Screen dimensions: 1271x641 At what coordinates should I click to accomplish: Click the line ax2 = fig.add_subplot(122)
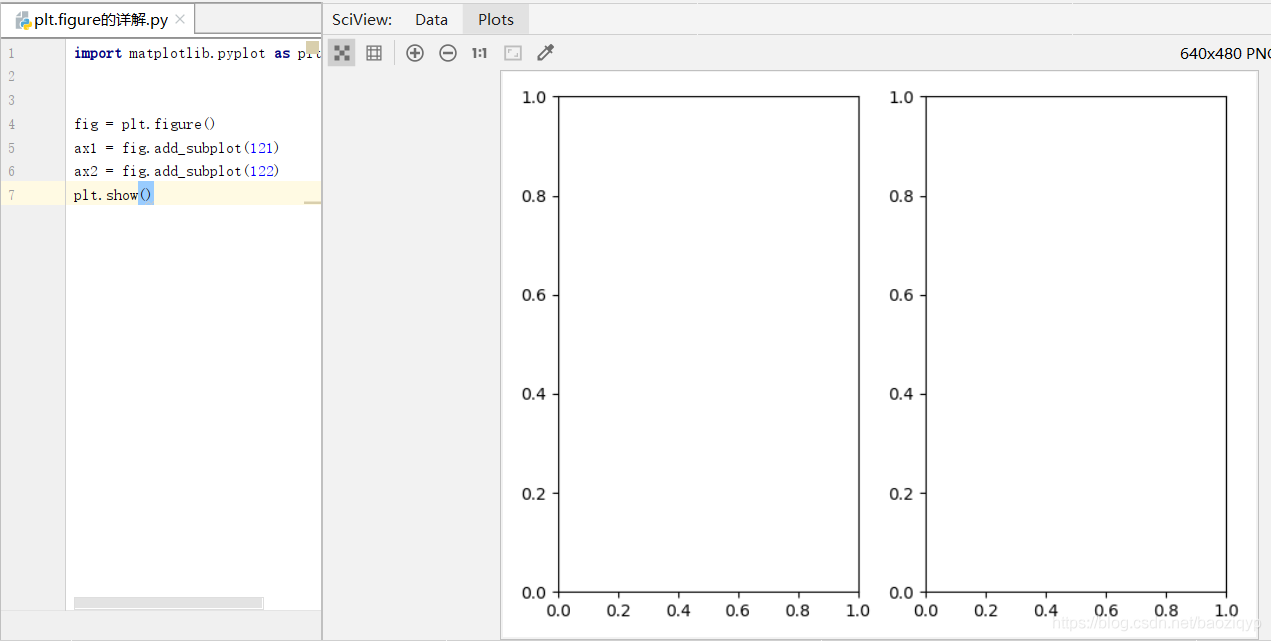click(x=177, y=171)
